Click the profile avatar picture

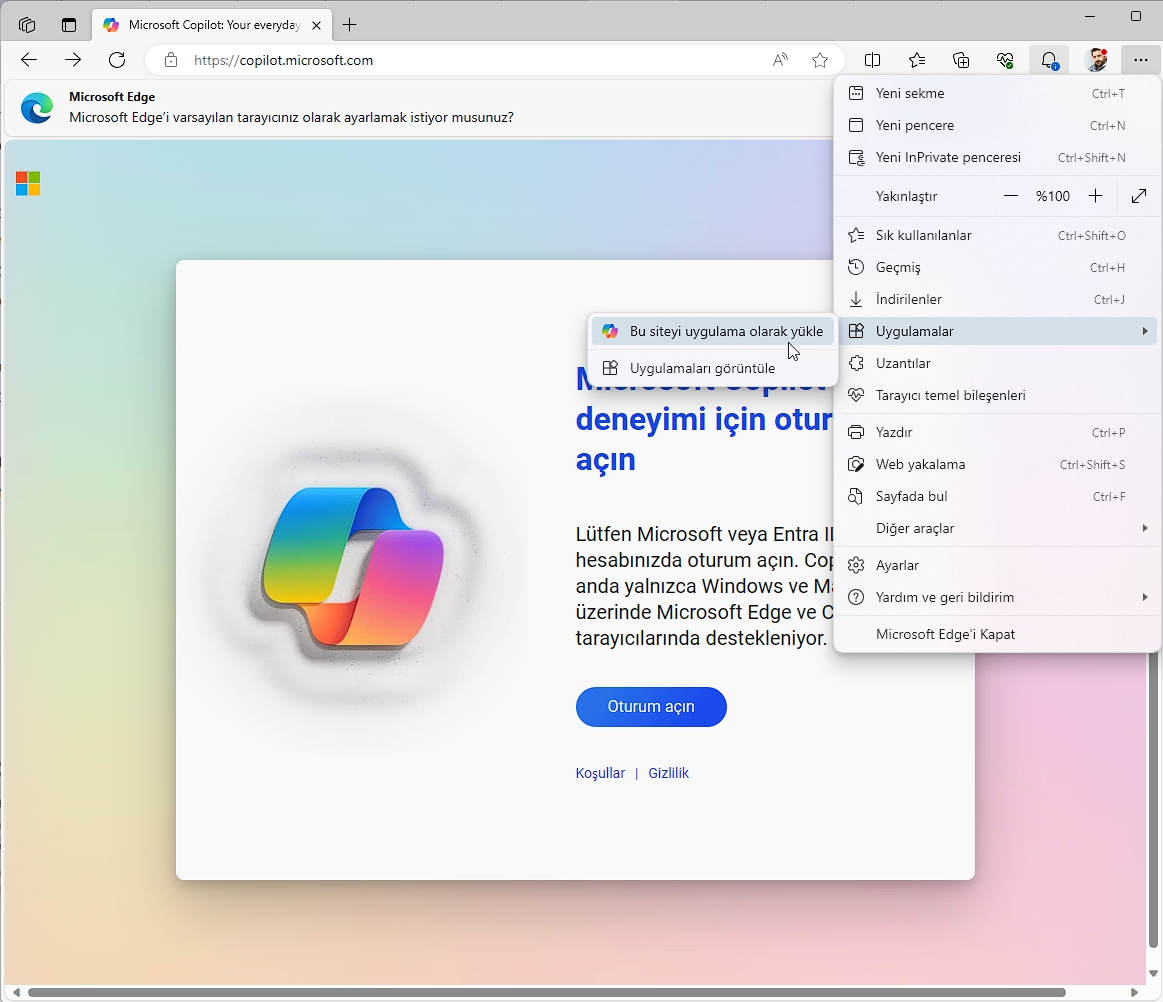(x=1097, y=60)
